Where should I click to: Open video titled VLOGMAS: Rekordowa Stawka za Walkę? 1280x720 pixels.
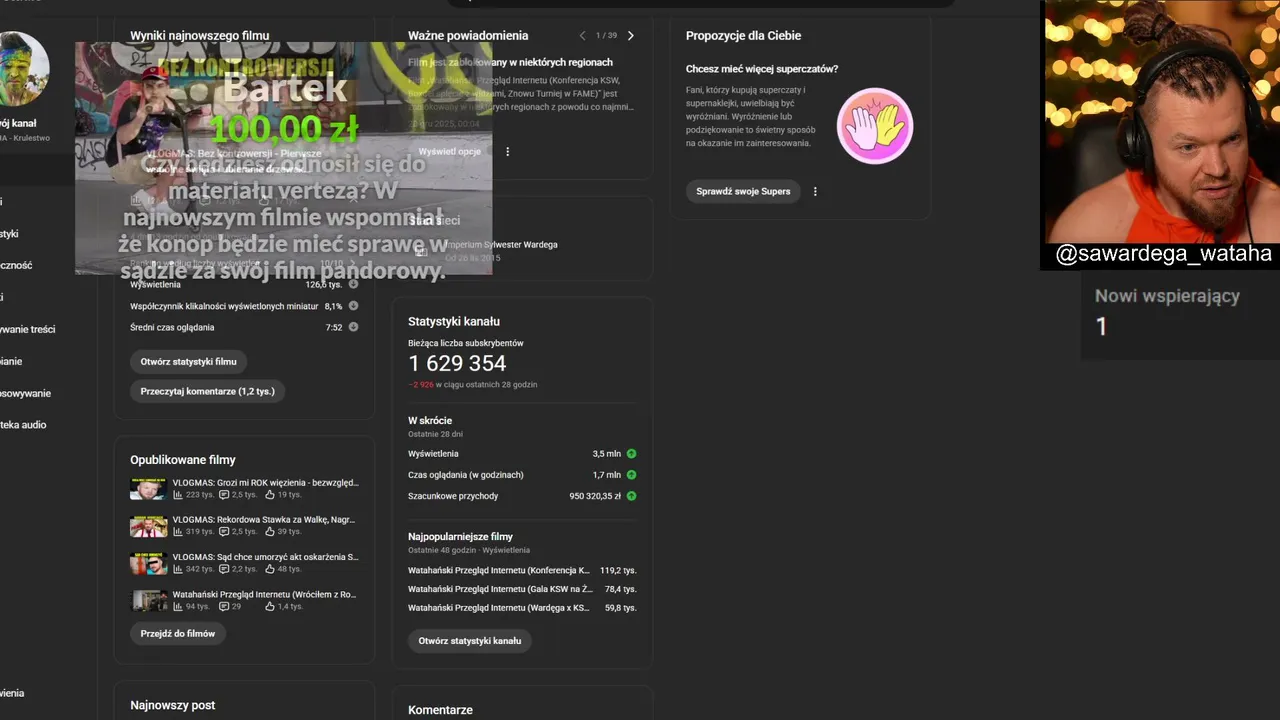(x=264, y=519)
